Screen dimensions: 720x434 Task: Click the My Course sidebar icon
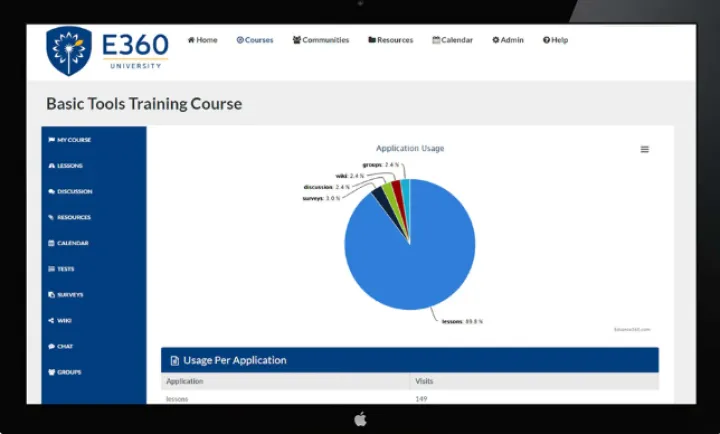51,140
